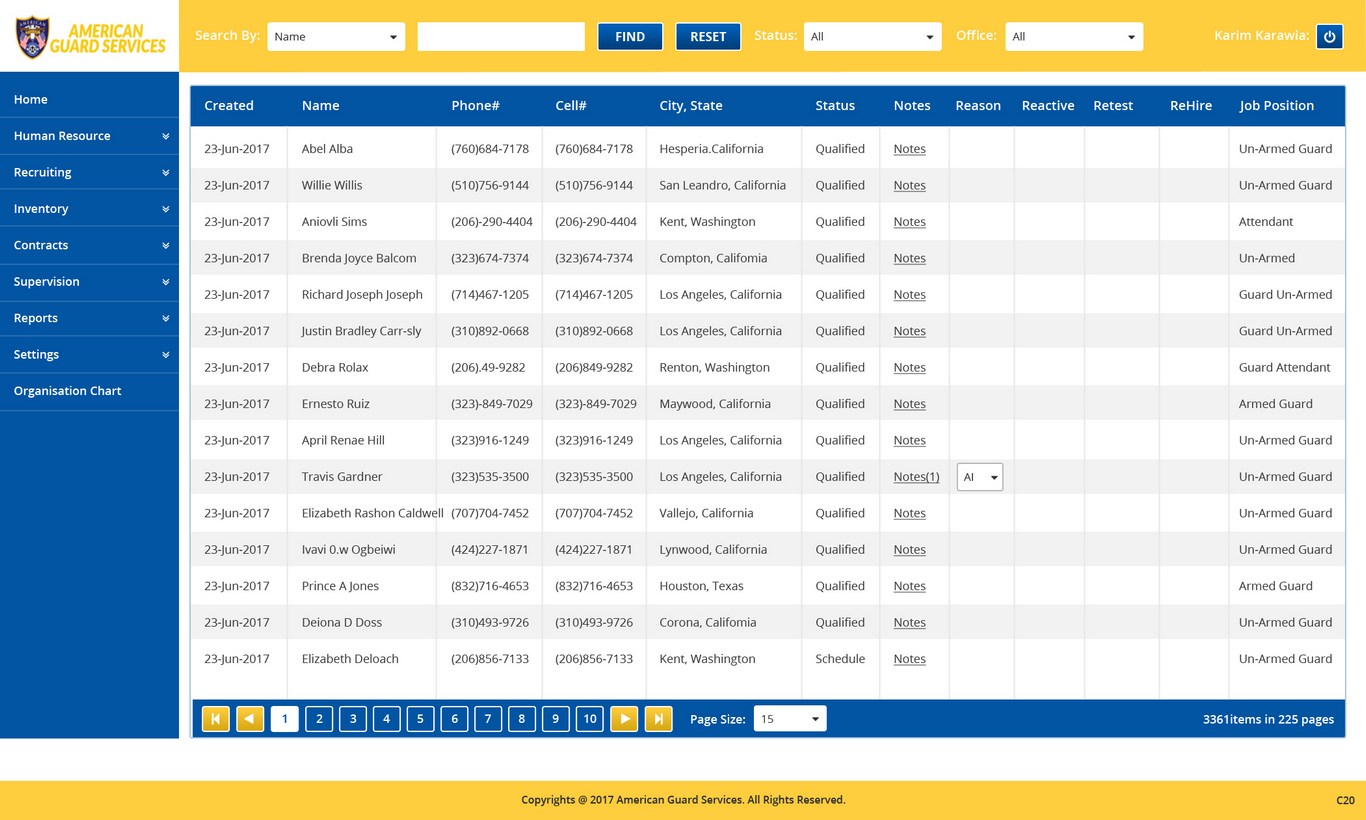Jump to last page icon
Image resolution: width=1366 pixels, height=820 pixels.
click(x=658, y=718)
